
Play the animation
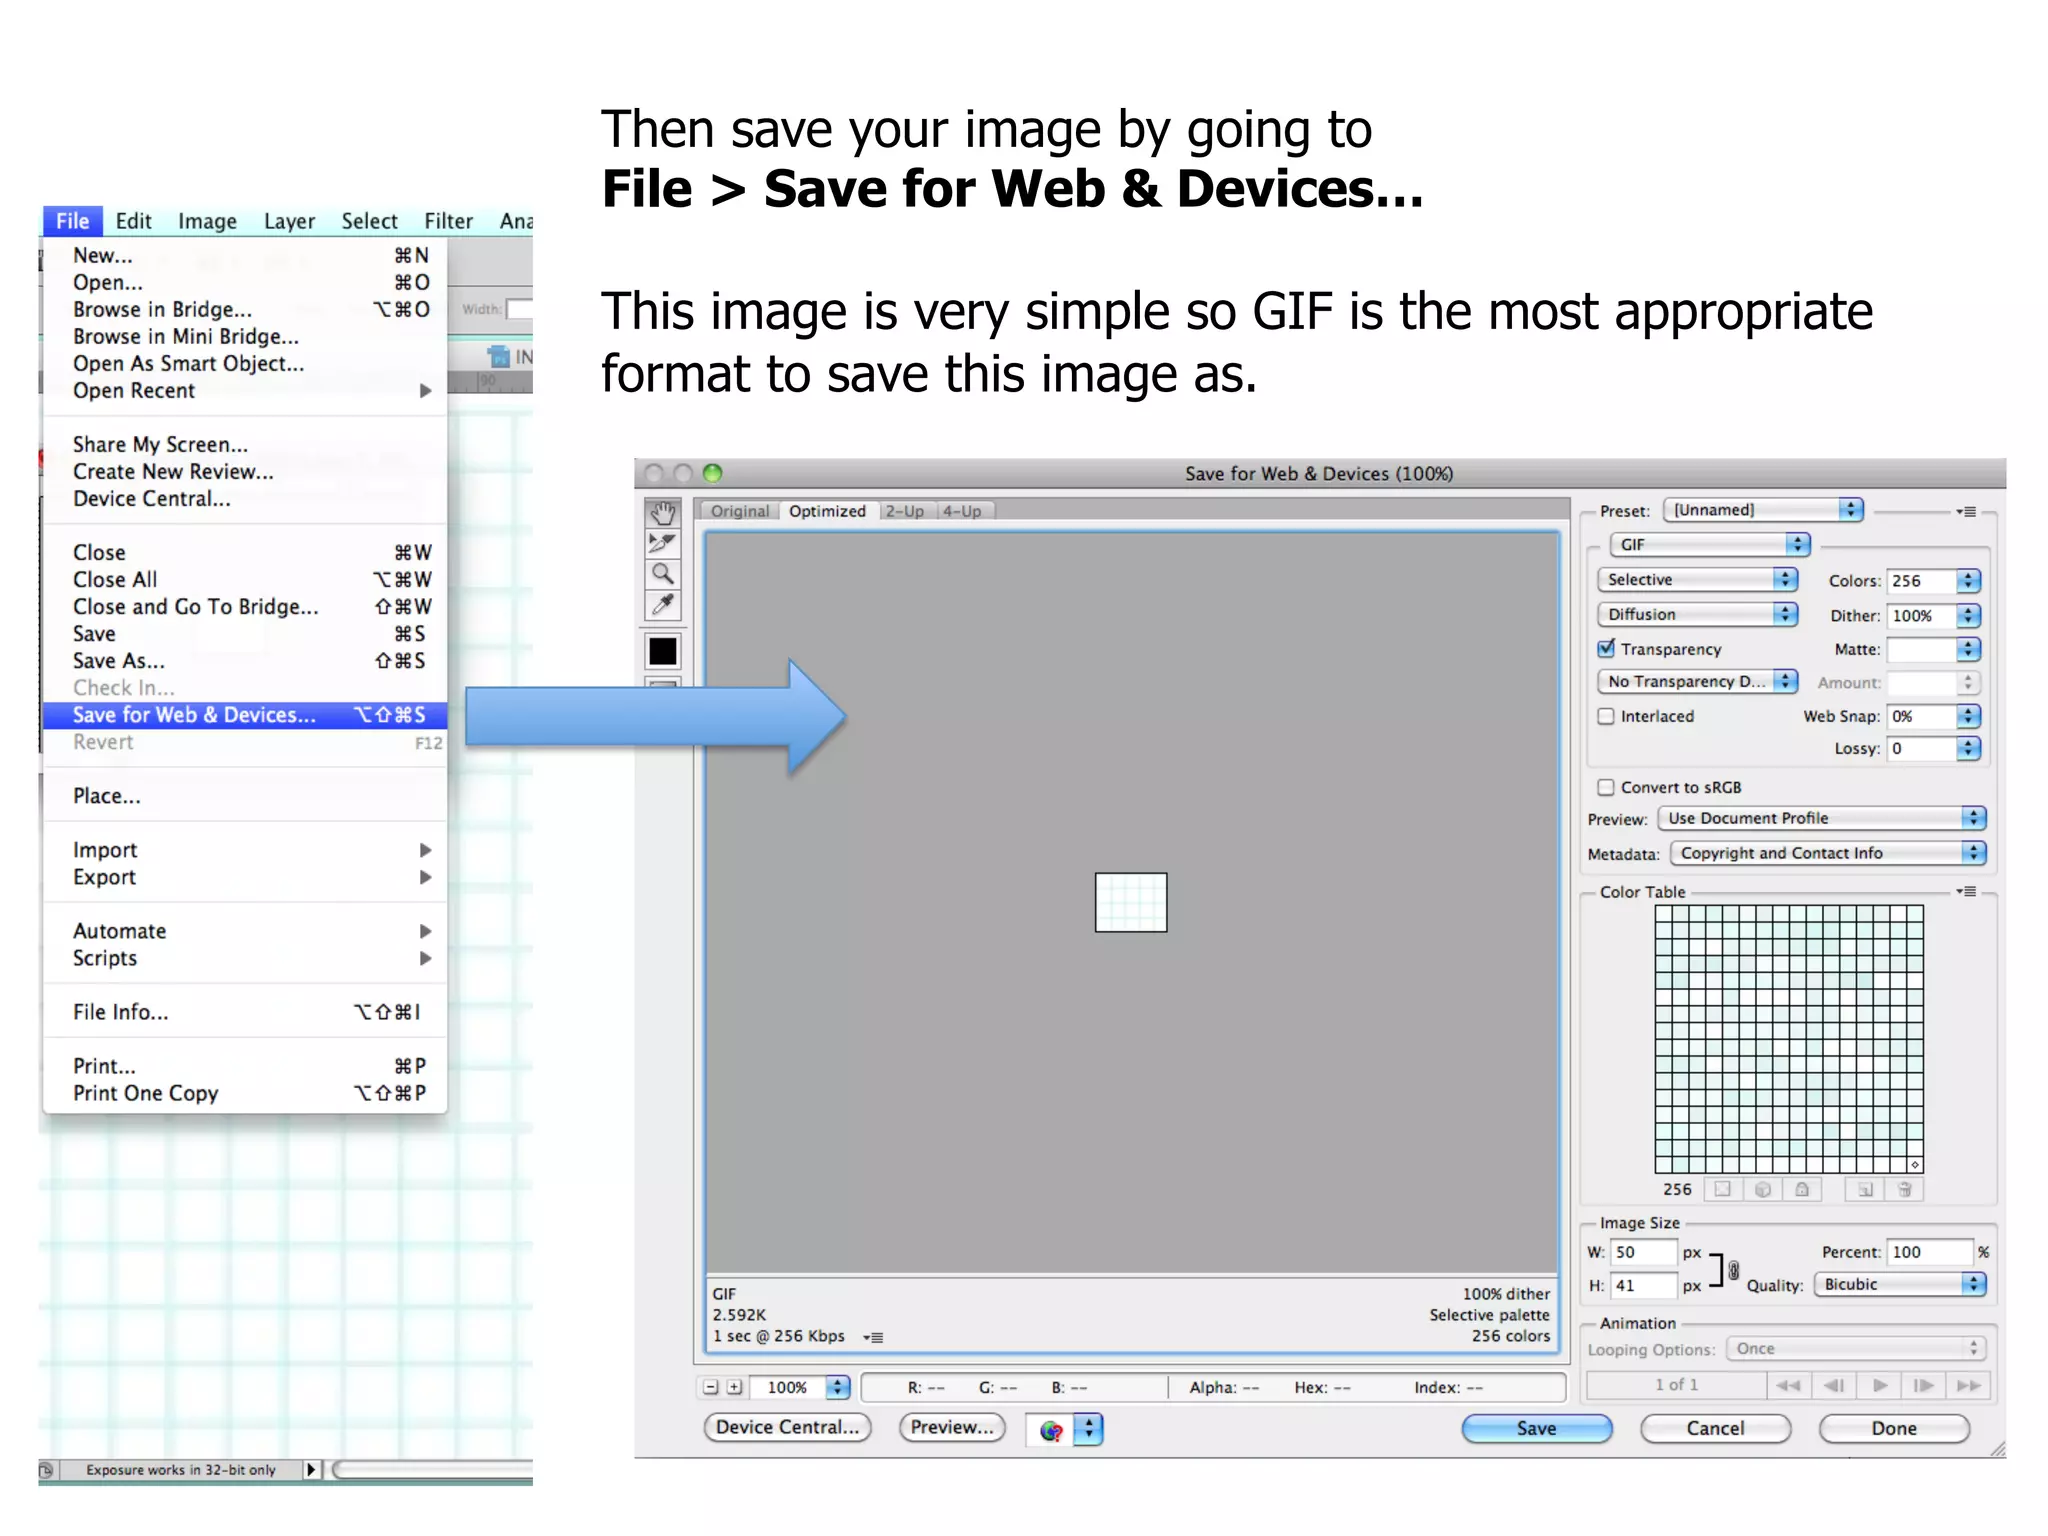pos(1880,1385)
